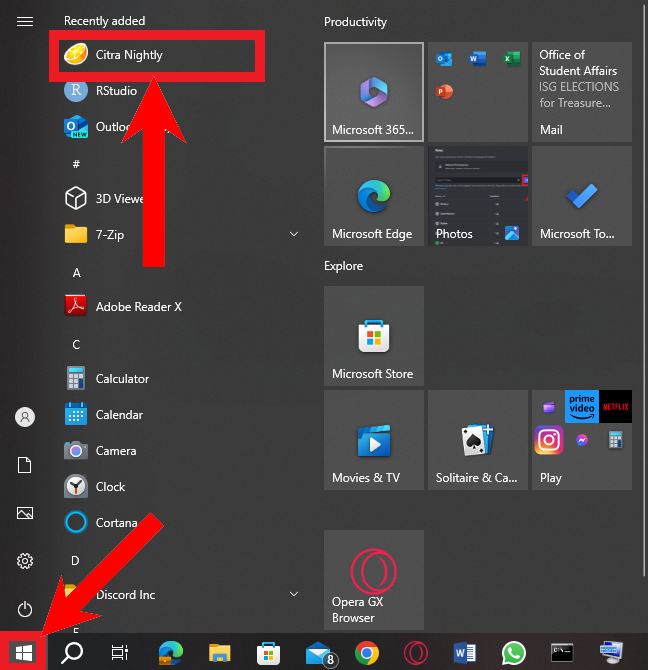
Task: Open Task View on the taskbar
Action: (x=120, y=652)
